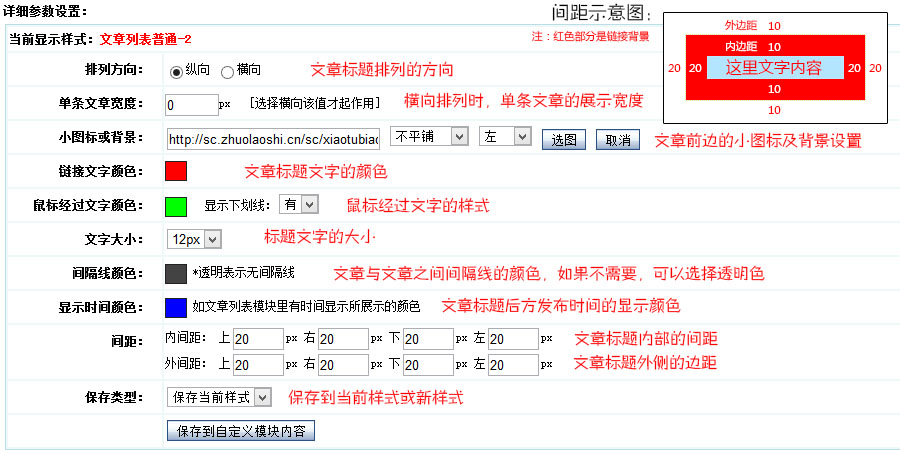
Task: Open the 不平铺 tiling dropdown
Action: pos(429,136)
